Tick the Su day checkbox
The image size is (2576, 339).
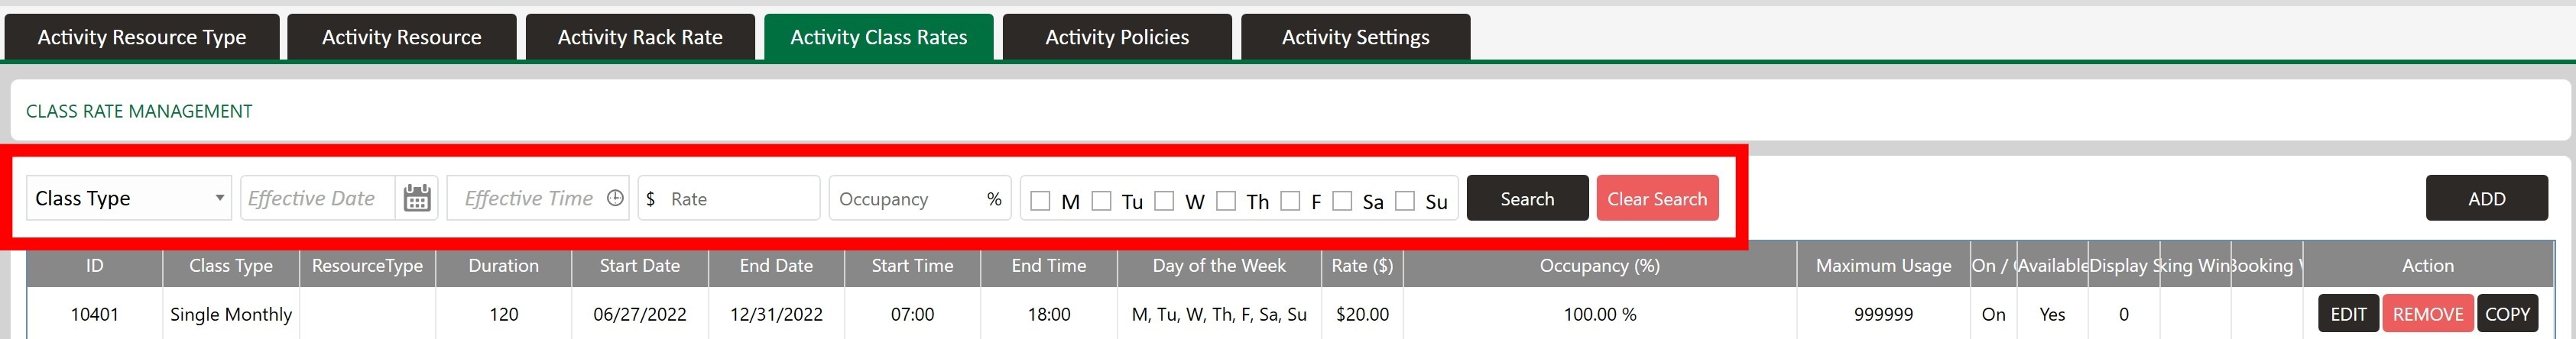(1405, 201)
